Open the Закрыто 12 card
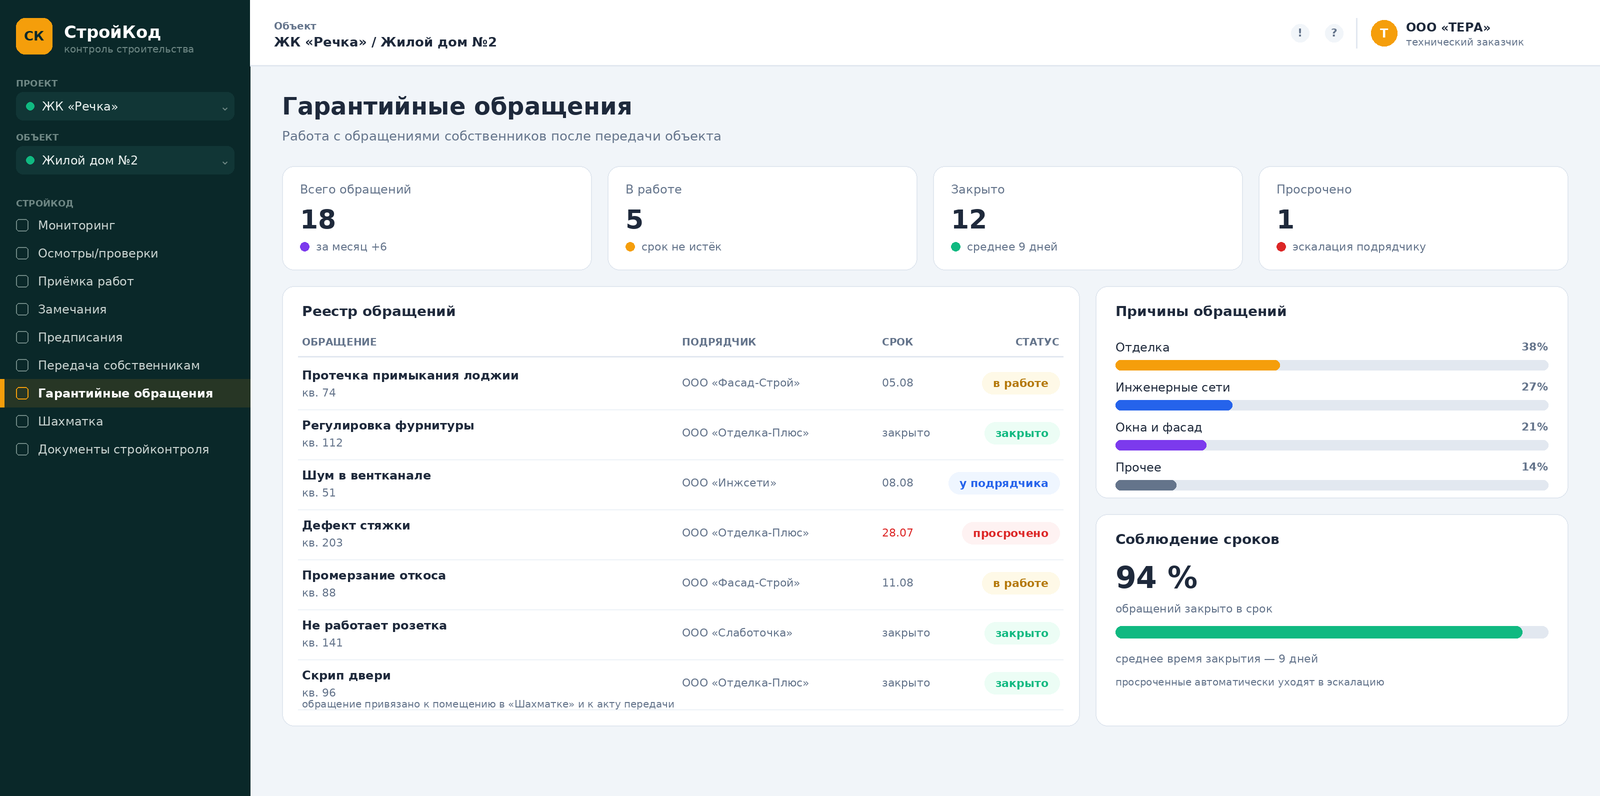 click(x=1088, y=218)
